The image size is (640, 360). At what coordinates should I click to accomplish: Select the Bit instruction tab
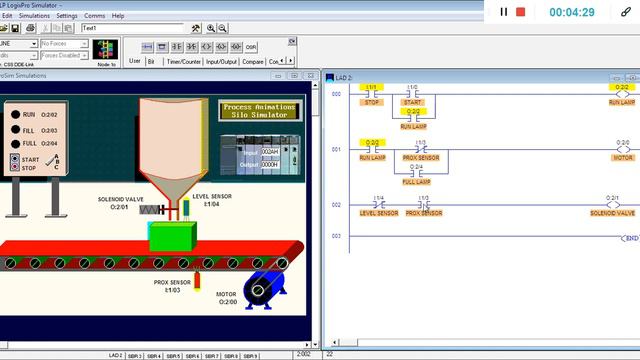click(151, 62)
